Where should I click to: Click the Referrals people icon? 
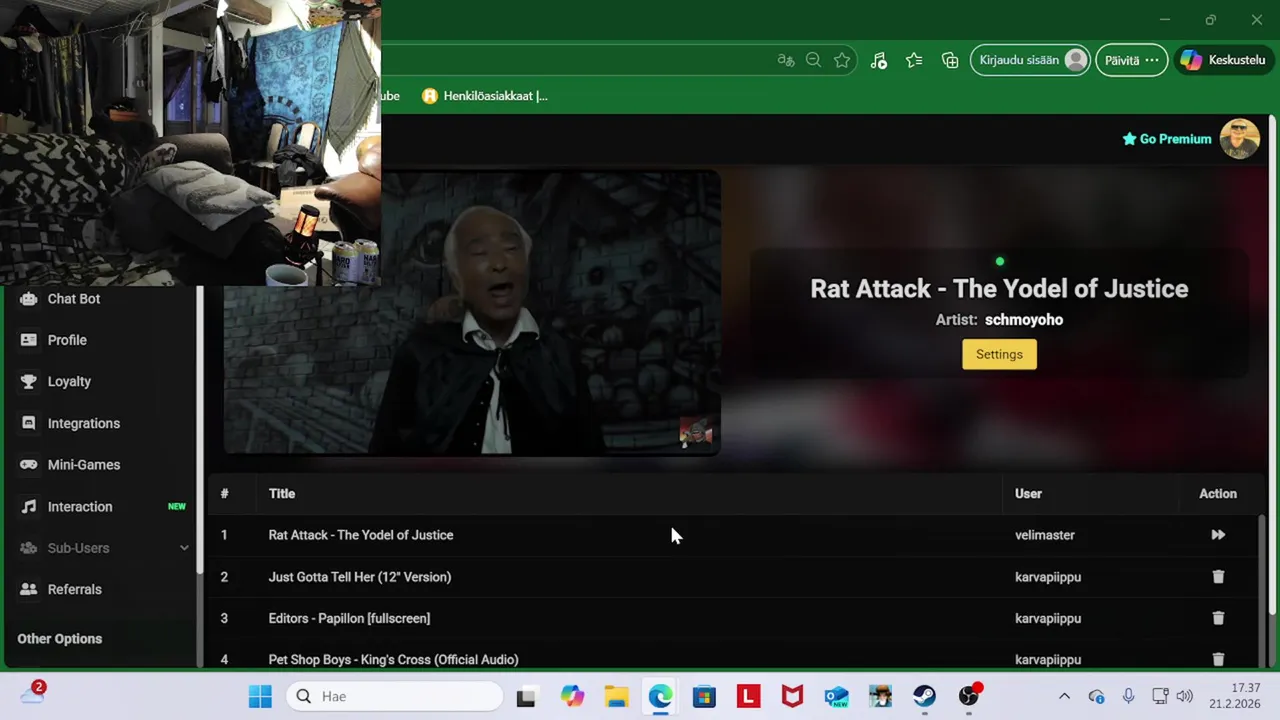point(28,589)
